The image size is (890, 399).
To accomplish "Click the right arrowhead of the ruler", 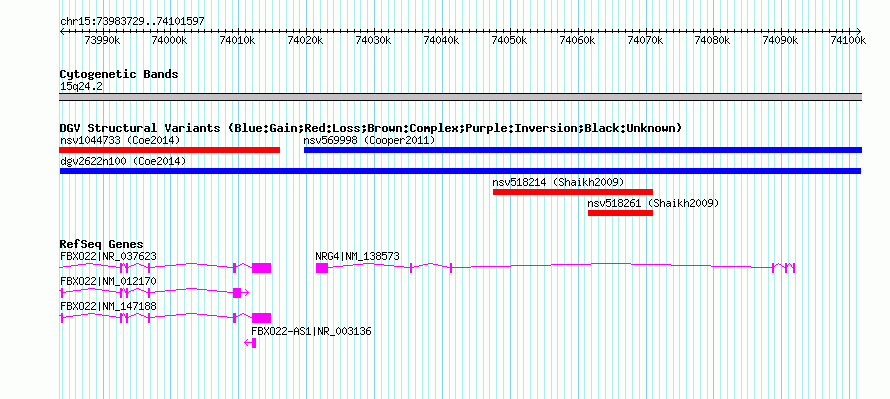I will point(859,31).
